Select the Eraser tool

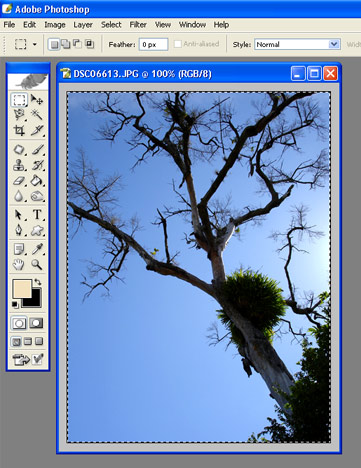[19, 181]
